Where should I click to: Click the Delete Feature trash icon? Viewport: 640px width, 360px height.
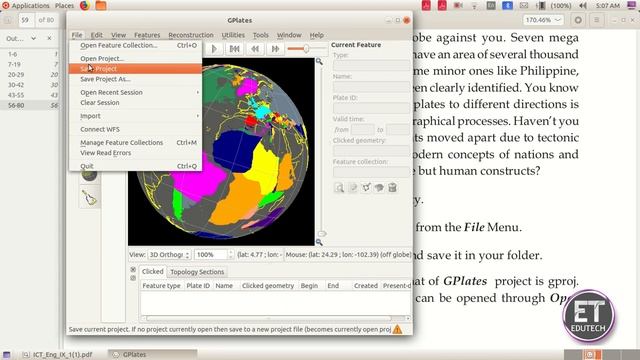(392, 188)
